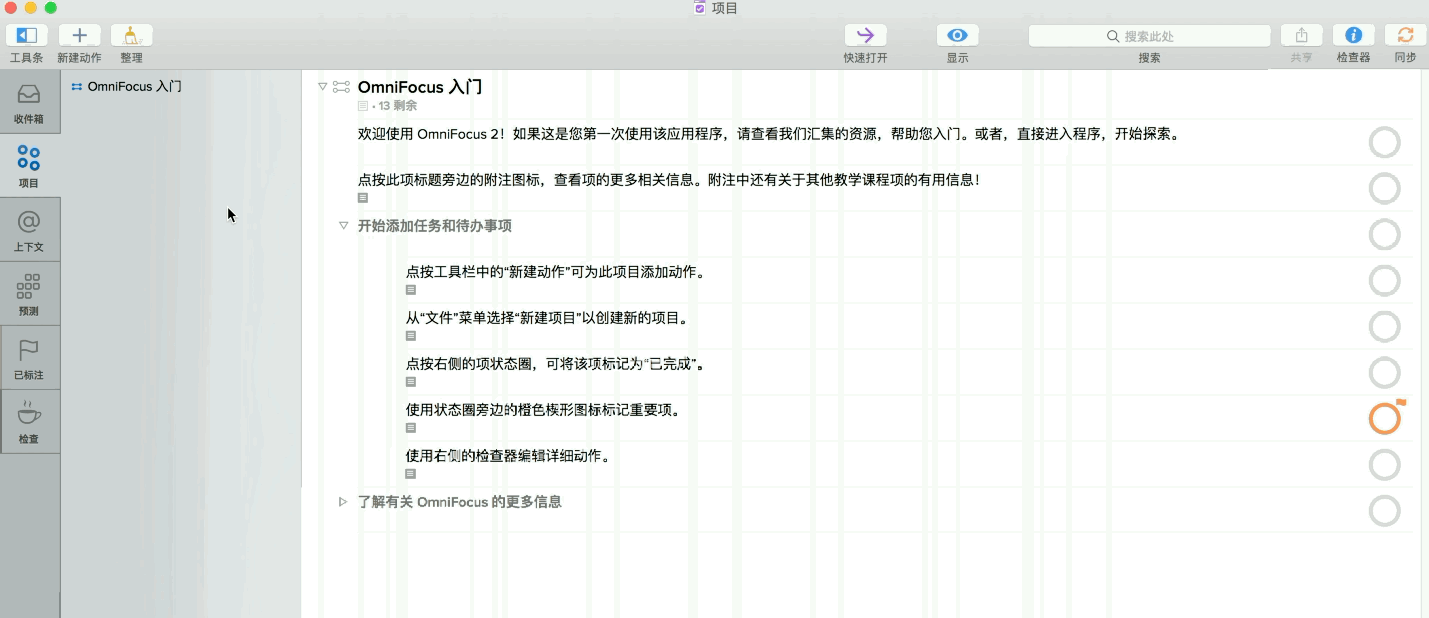Open the 已标注 flagged tab
This screenshot has height=618, width=1429.
29,358
